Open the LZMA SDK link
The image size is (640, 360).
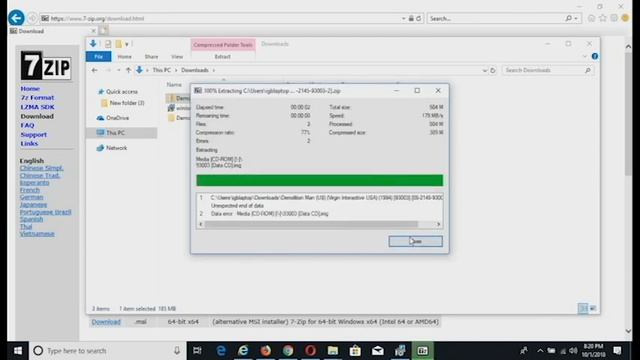[x=37, y=107]
